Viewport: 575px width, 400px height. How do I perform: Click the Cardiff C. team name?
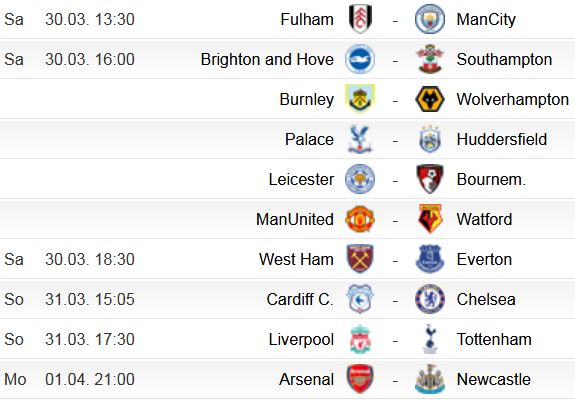tap(300, 299)
